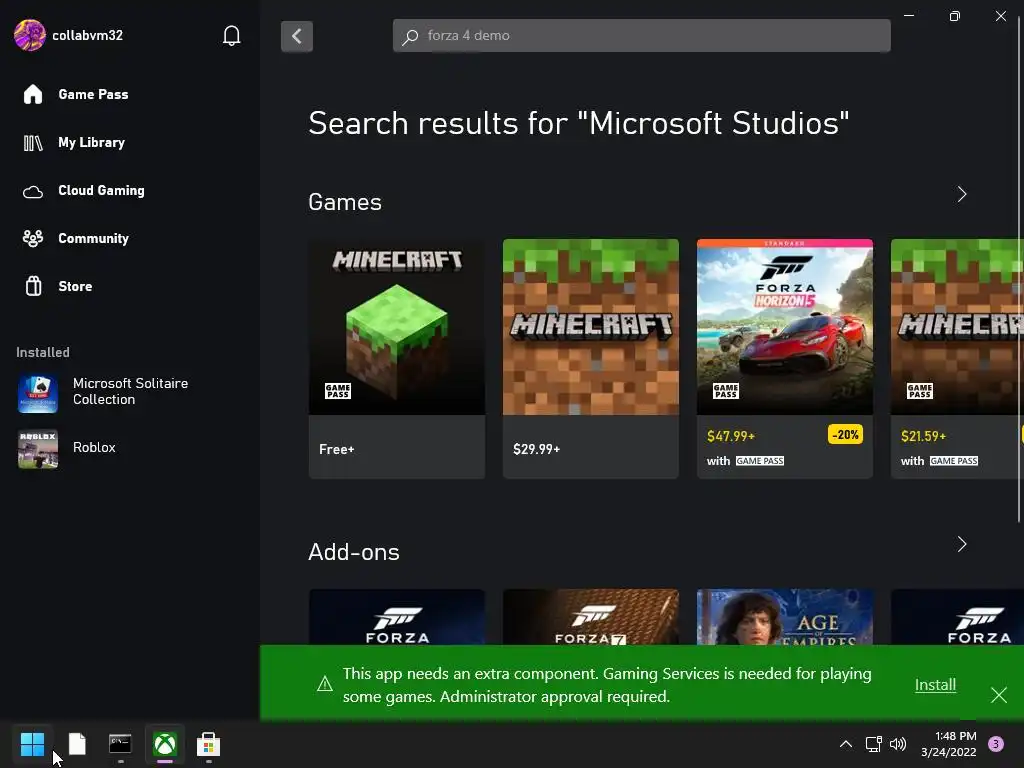Open the Free+ Minecraft game card
Screen dimensions: 1024x768
tap(396, 359)
